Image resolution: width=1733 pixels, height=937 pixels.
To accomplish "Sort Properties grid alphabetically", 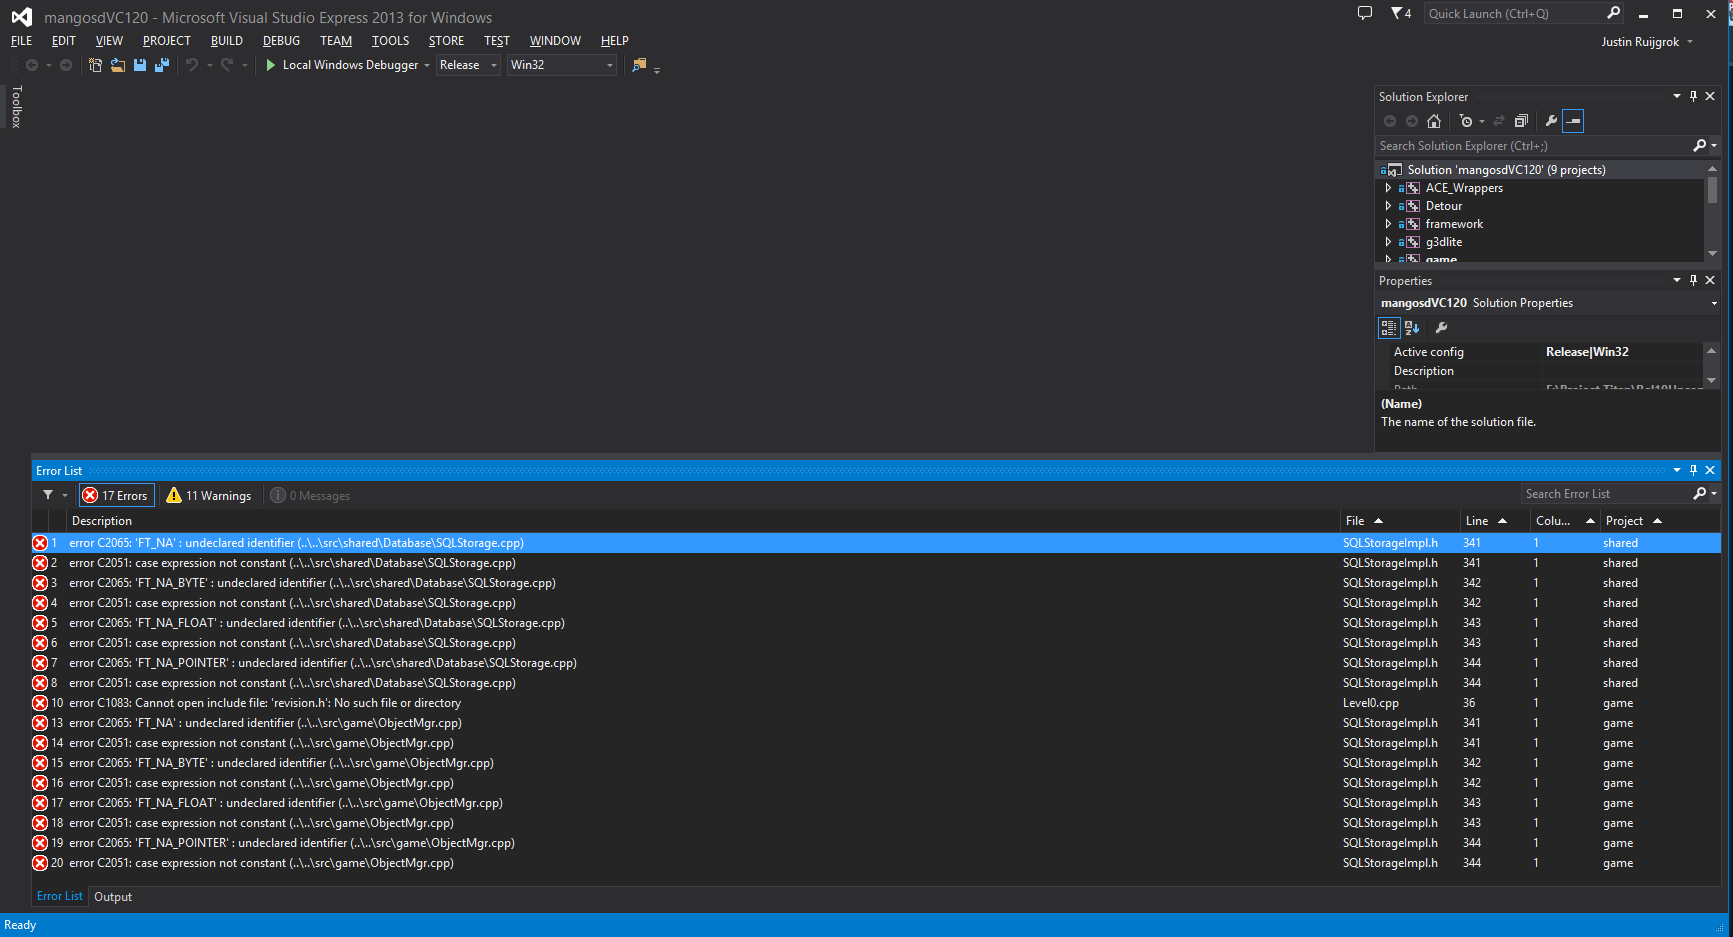I will pos(1412,327).
